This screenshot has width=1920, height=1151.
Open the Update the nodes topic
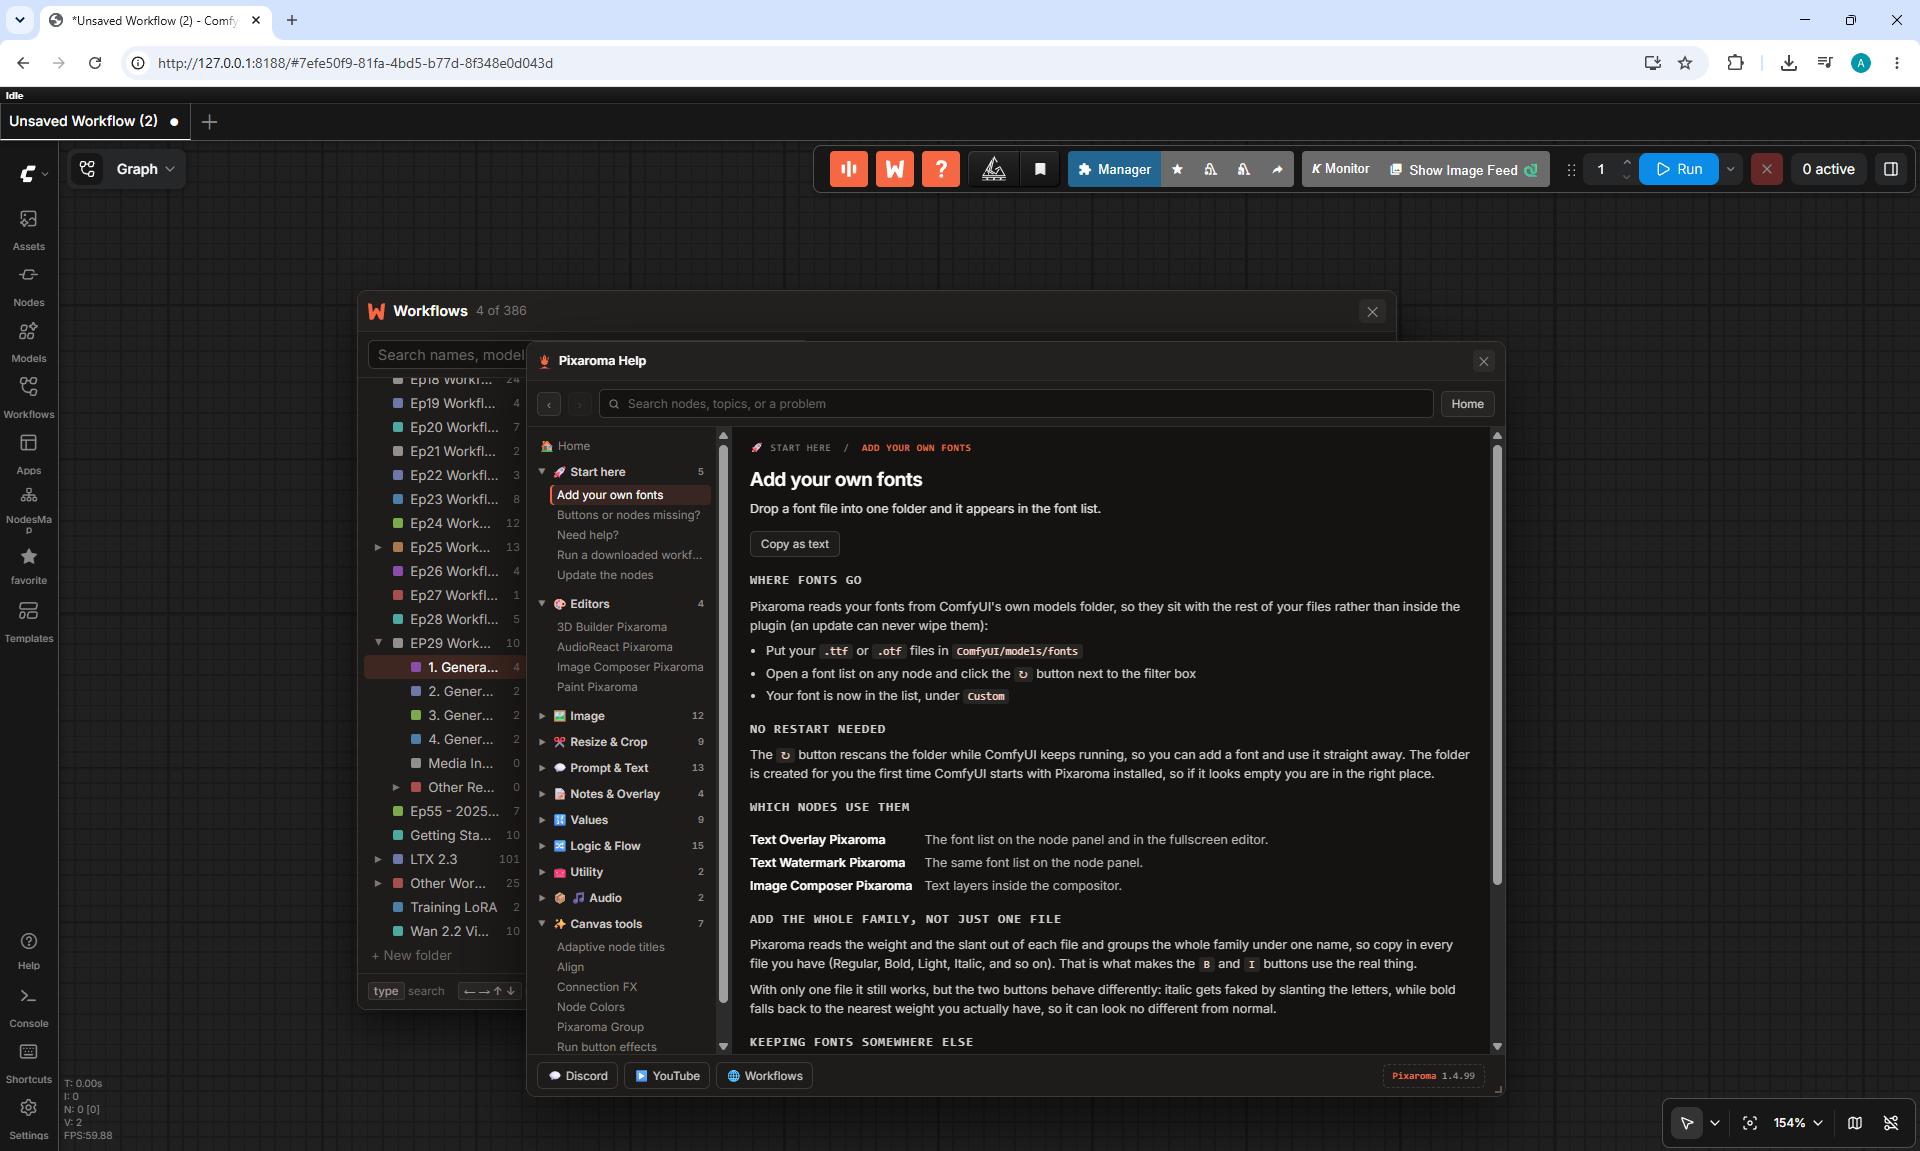(604, 575)
